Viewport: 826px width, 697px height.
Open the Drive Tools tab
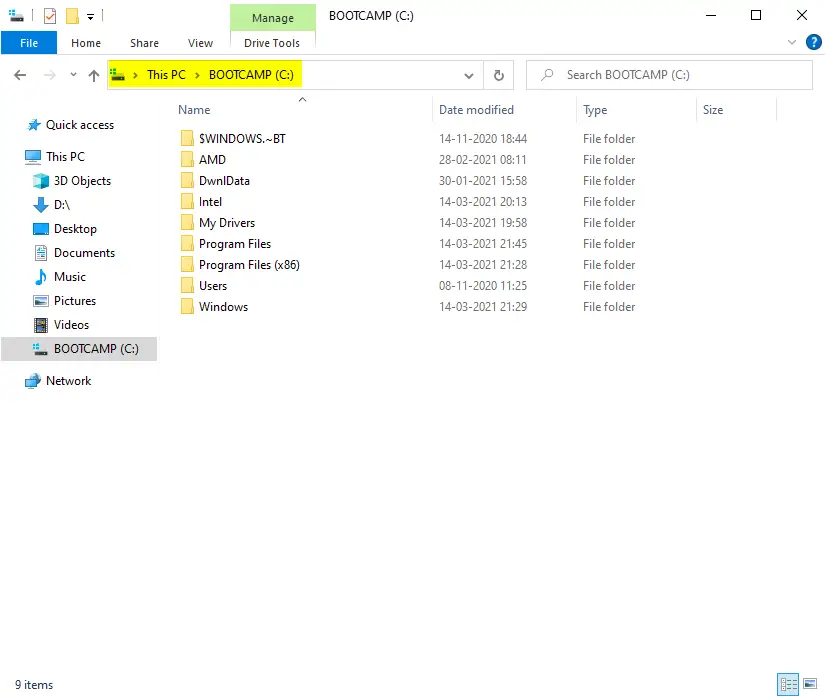272,43
